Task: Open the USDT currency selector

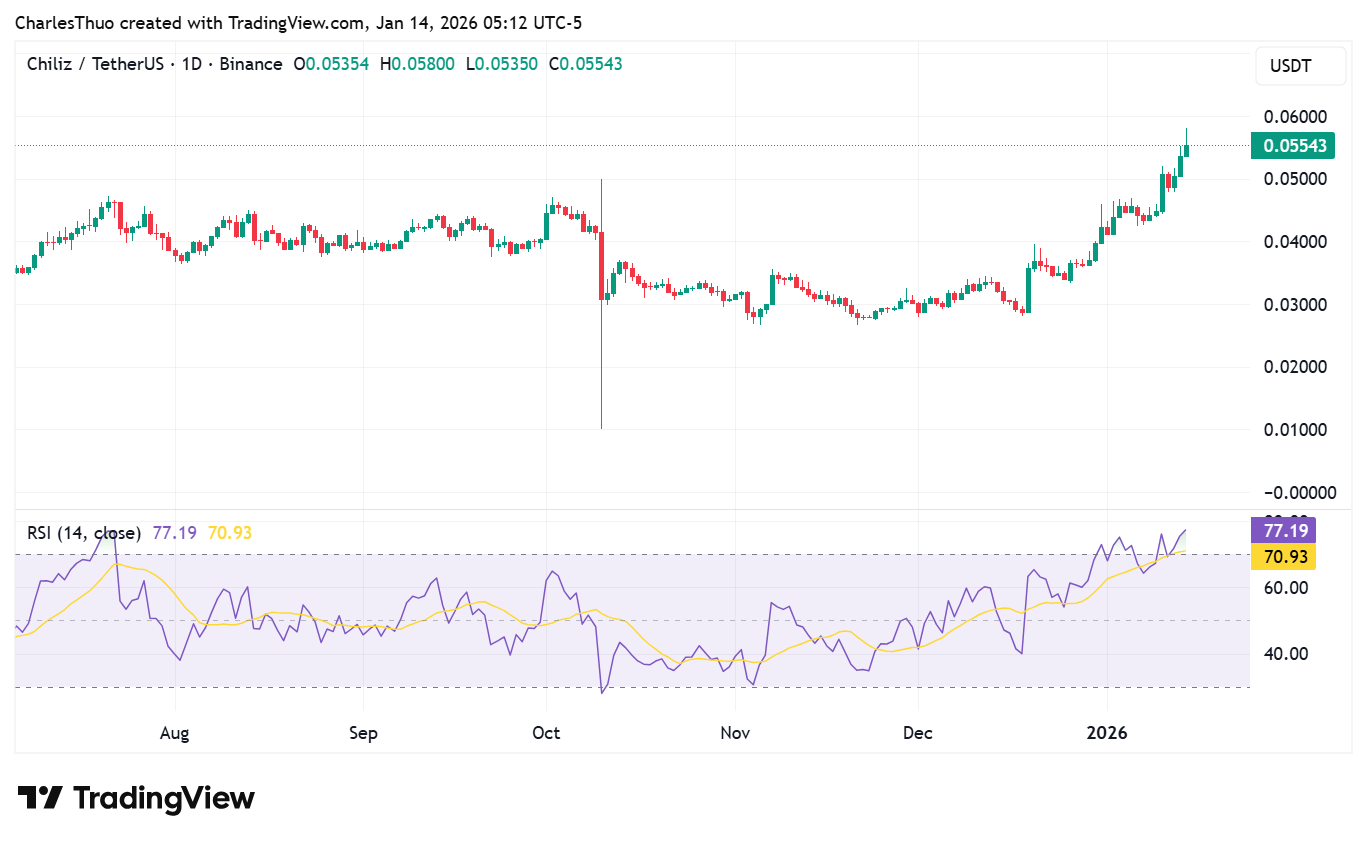Action: 1291,67
